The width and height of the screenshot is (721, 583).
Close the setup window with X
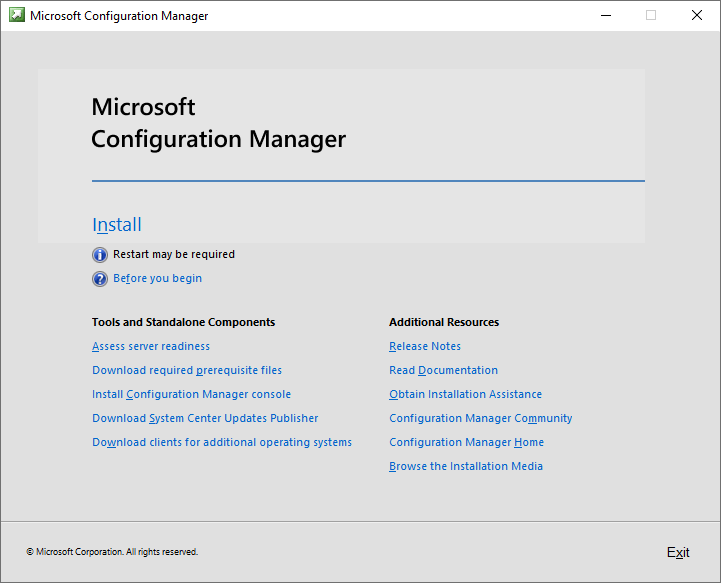[697, 15]
